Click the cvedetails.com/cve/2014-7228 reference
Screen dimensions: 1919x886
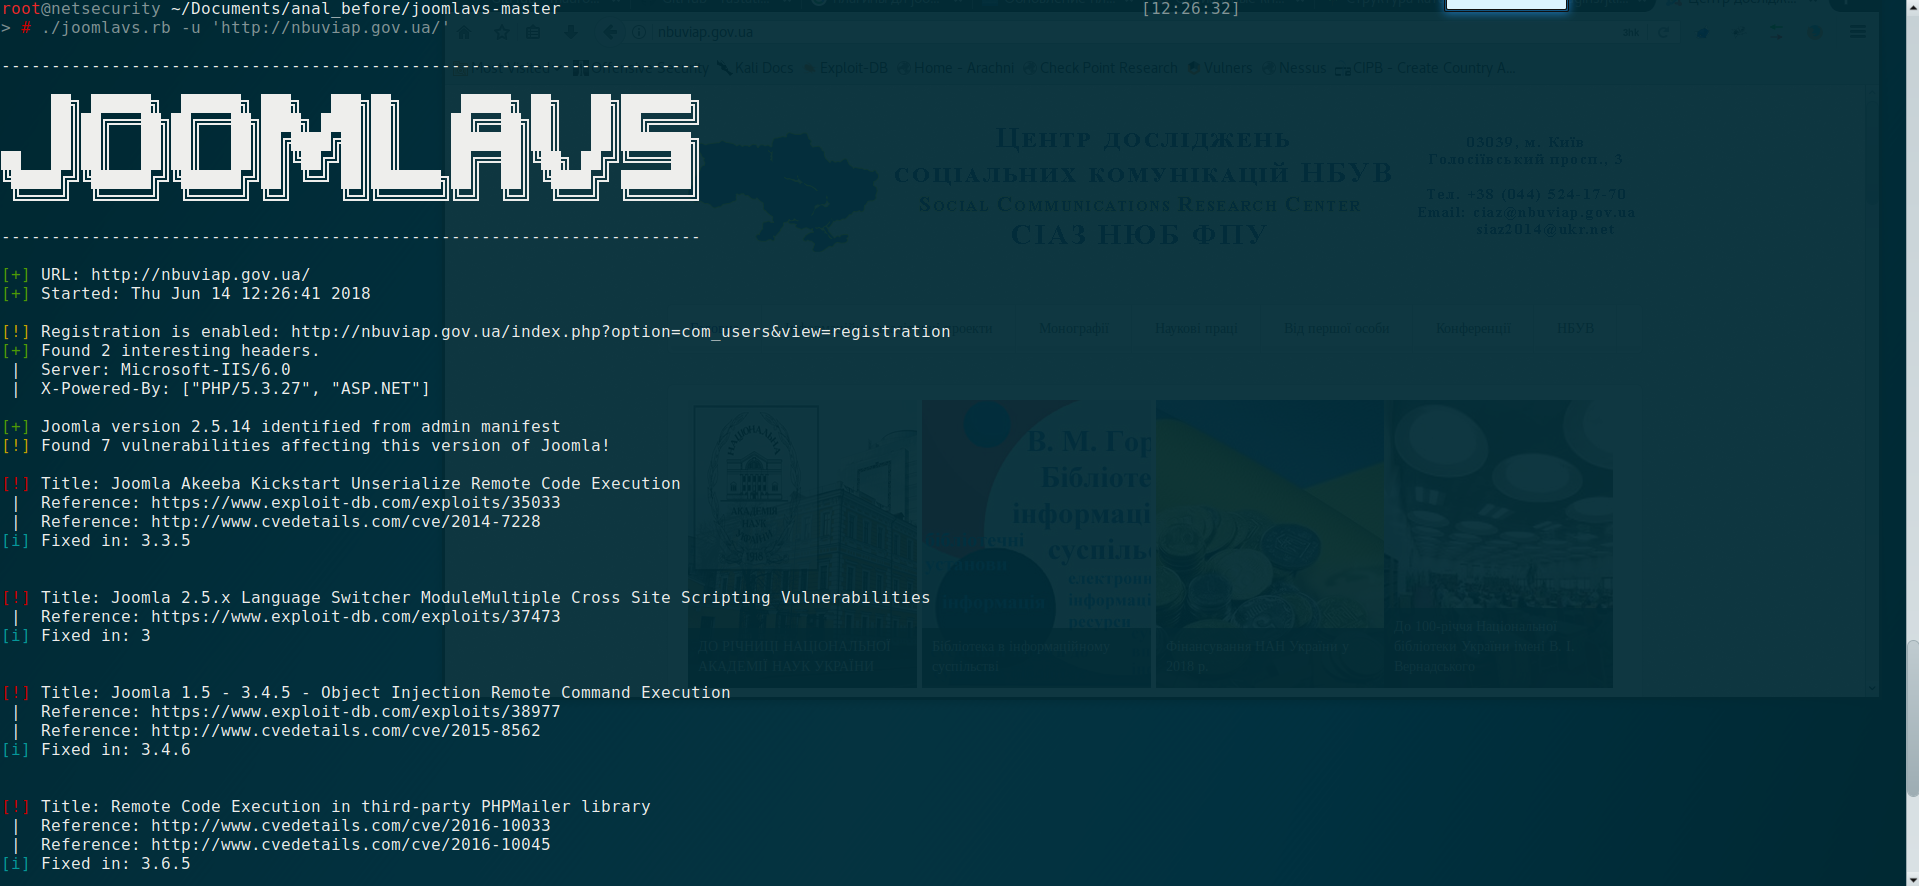click(x=346, y=521)
